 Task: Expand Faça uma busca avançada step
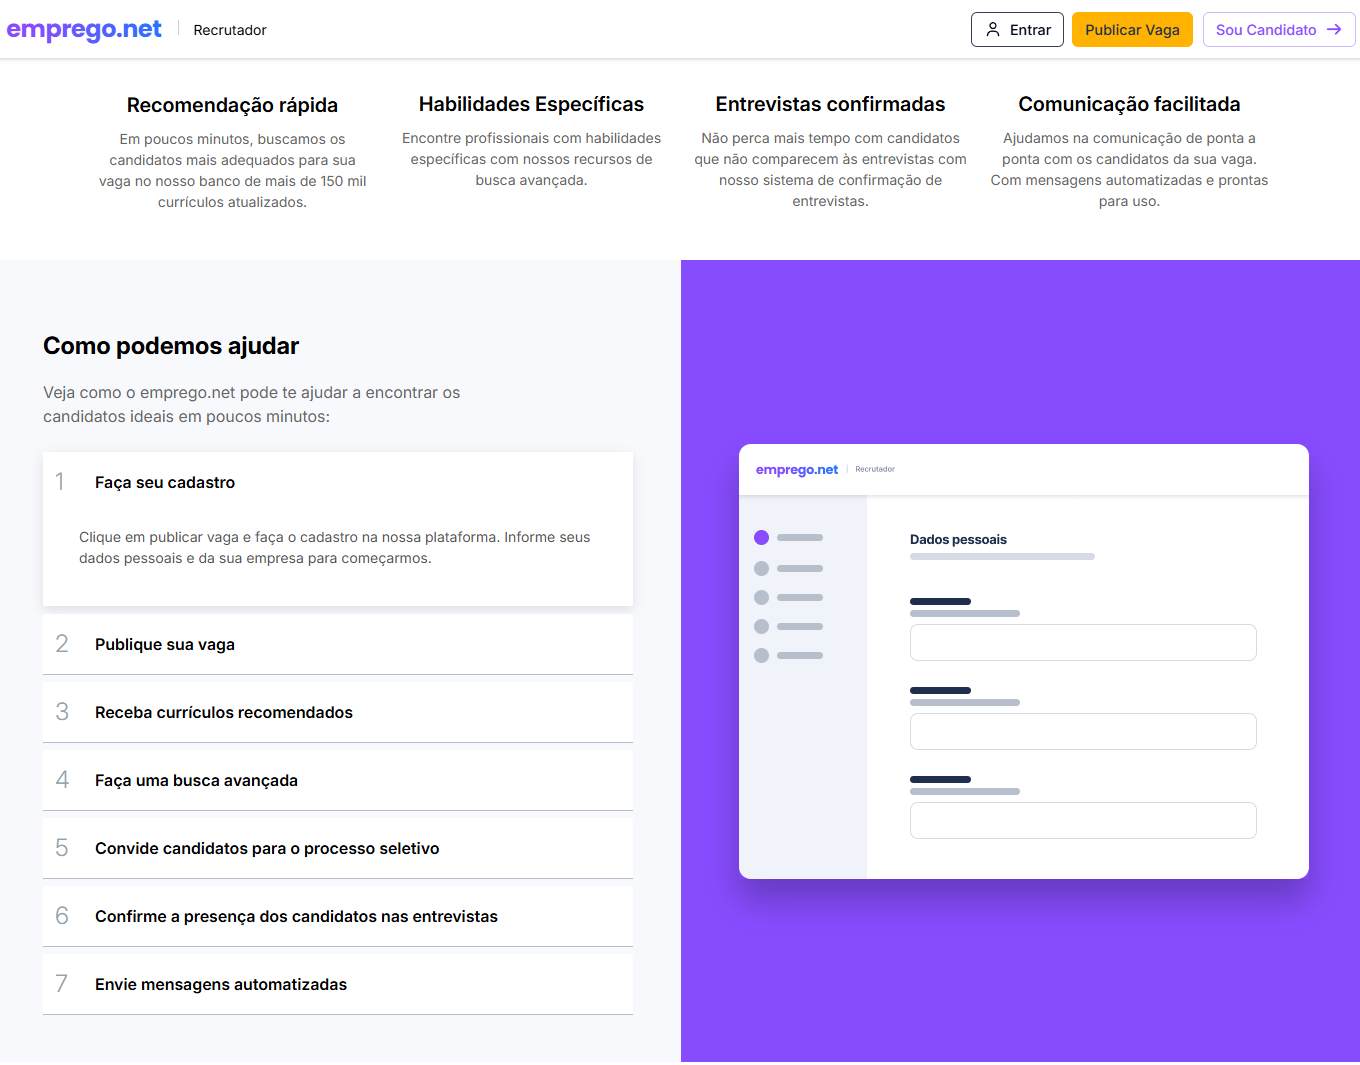(x=338, y=780)
